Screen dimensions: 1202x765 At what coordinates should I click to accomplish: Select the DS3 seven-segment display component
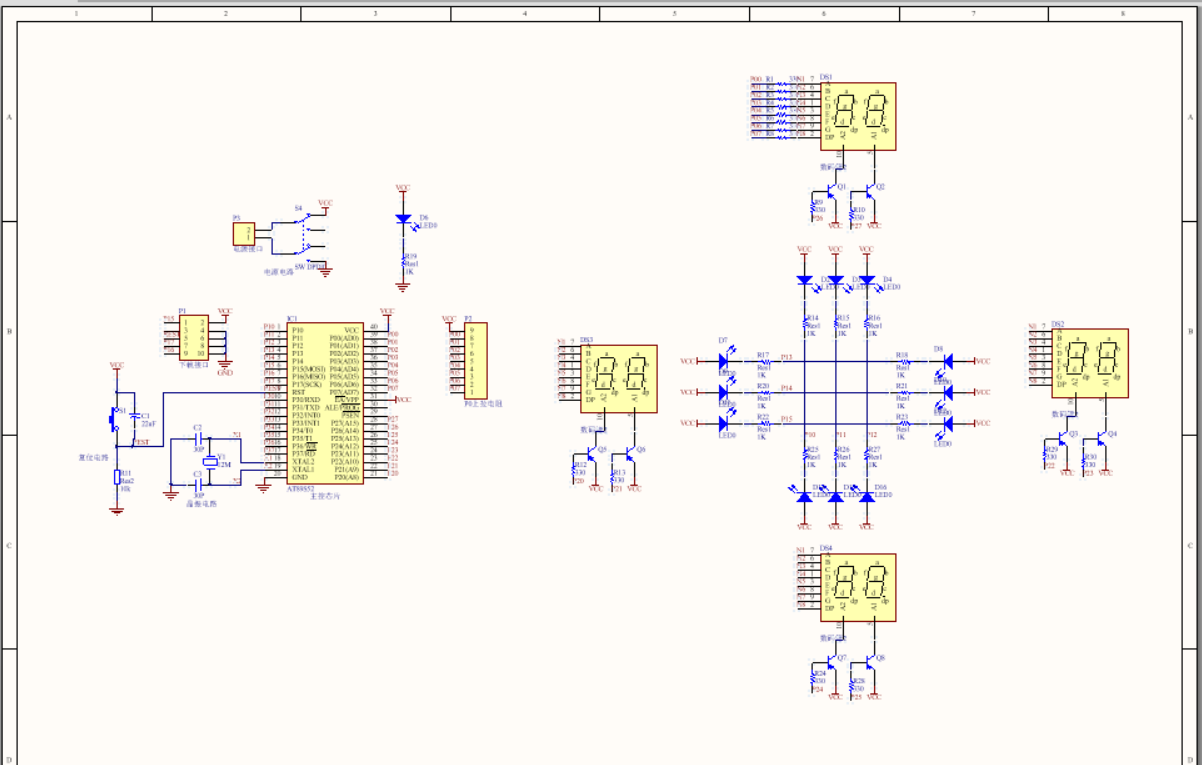[619, 378]
